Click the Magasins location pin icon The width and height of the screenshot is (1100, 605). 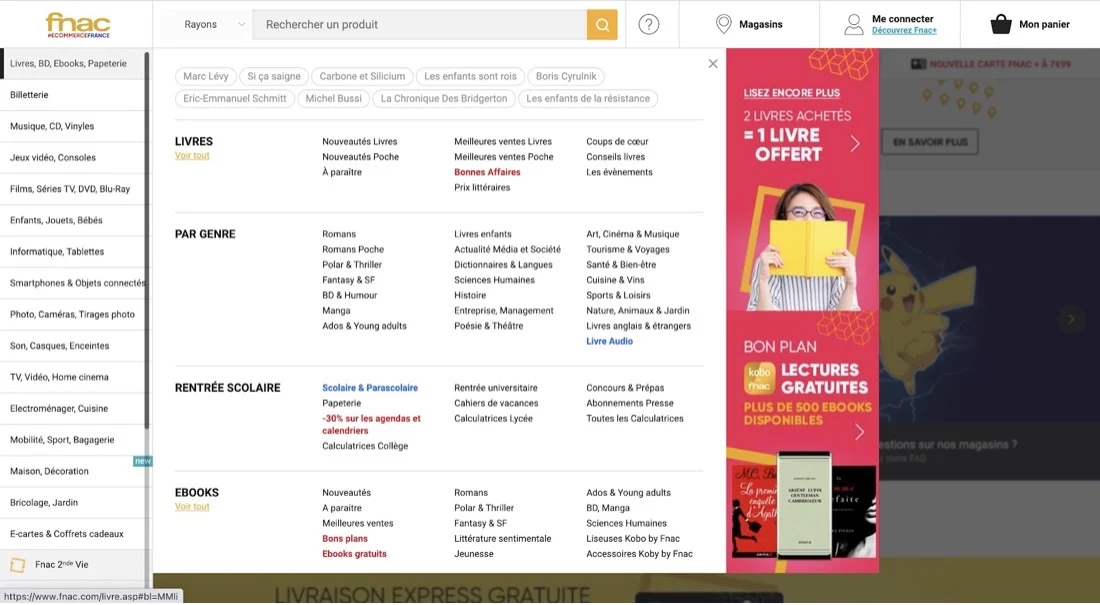pos(723,25)
